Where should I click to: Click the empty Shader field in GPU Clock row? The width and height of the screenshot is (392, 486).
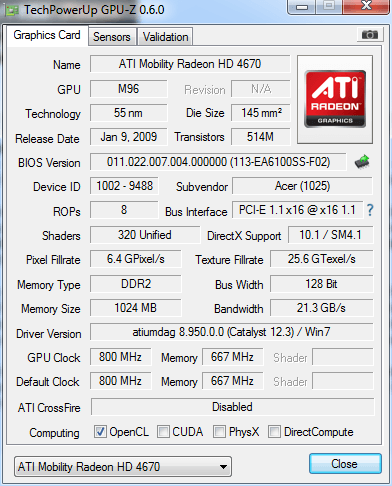343,357
